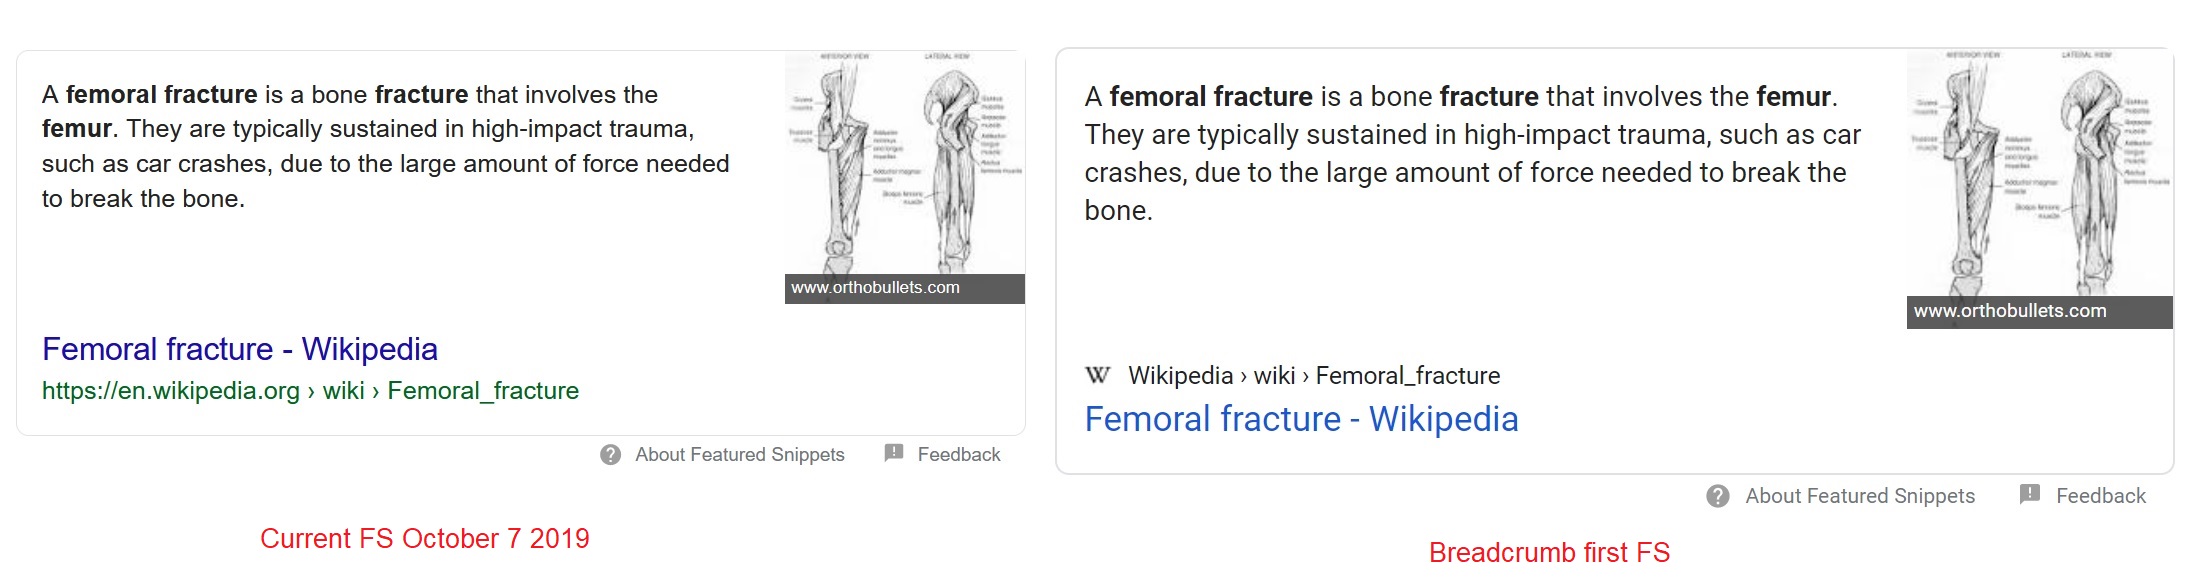Viewport: 2202px width, 581px height.
Task: Click the left snippet paragraph text
Action: click(x=386, y=147)
